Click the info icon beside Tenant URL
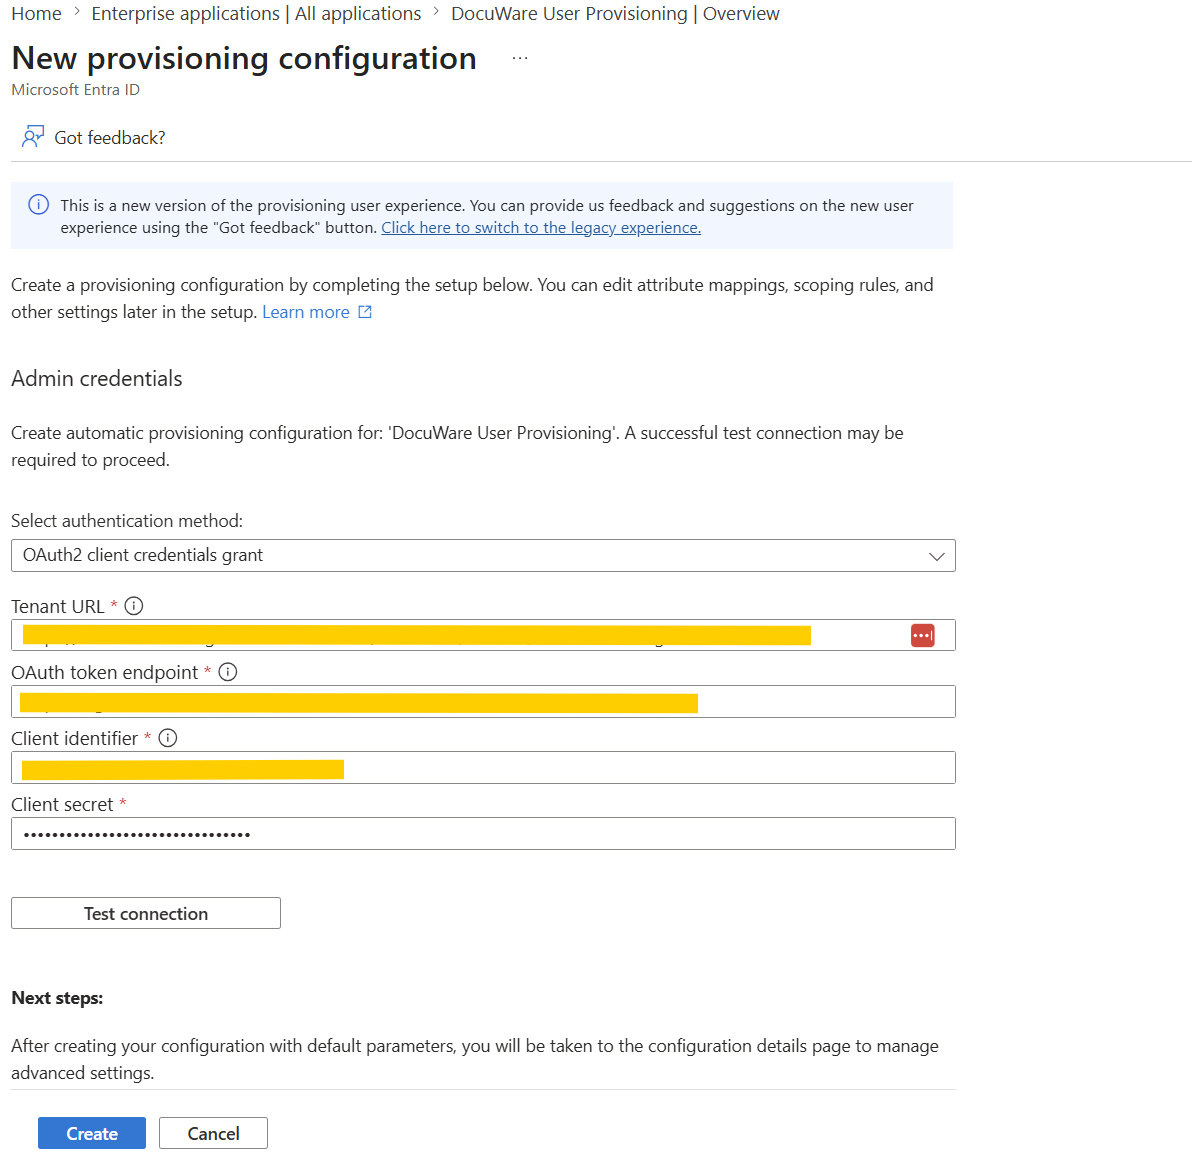This screenshot has width=1192, height=1156. 134,606
